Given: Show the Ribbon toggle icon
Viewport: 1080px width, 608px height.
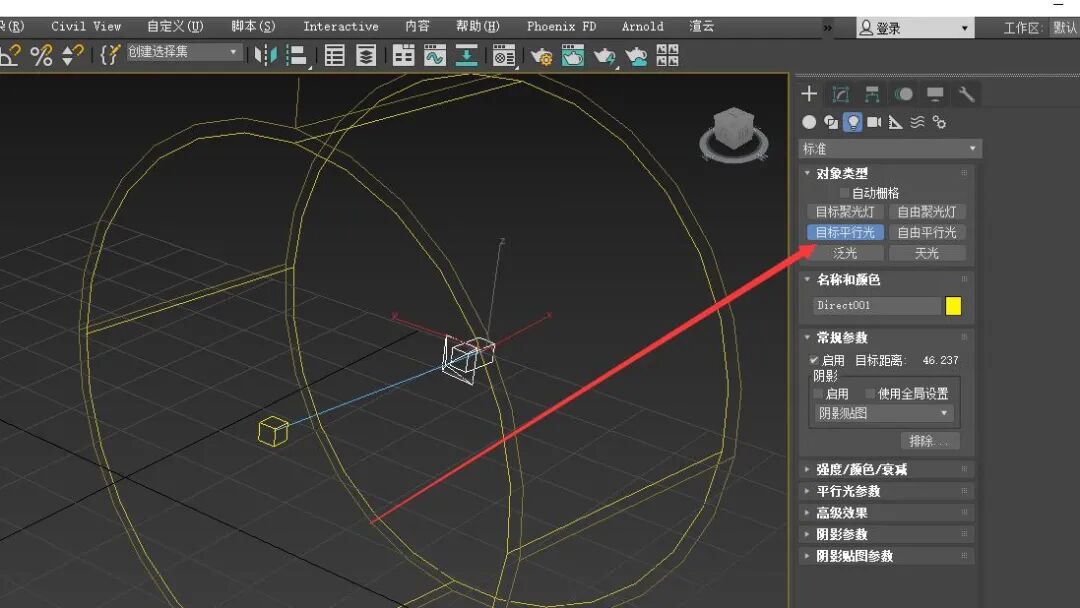Looking at the screenshot, I should point(403,55).
